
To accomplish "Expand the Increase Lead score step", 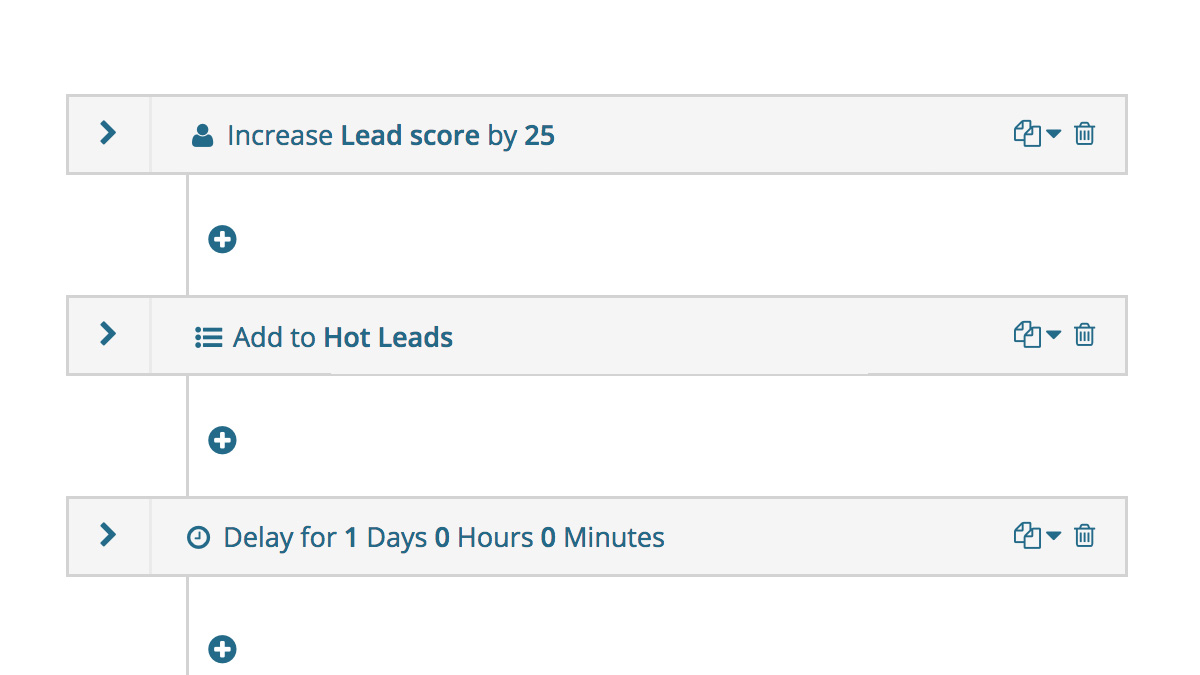I will click(108, 133).
